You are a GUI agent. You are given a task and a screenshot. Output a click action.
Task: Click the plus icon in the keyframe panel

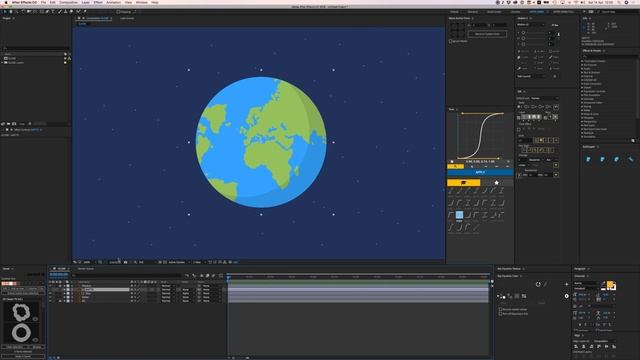tap(567, 284)
